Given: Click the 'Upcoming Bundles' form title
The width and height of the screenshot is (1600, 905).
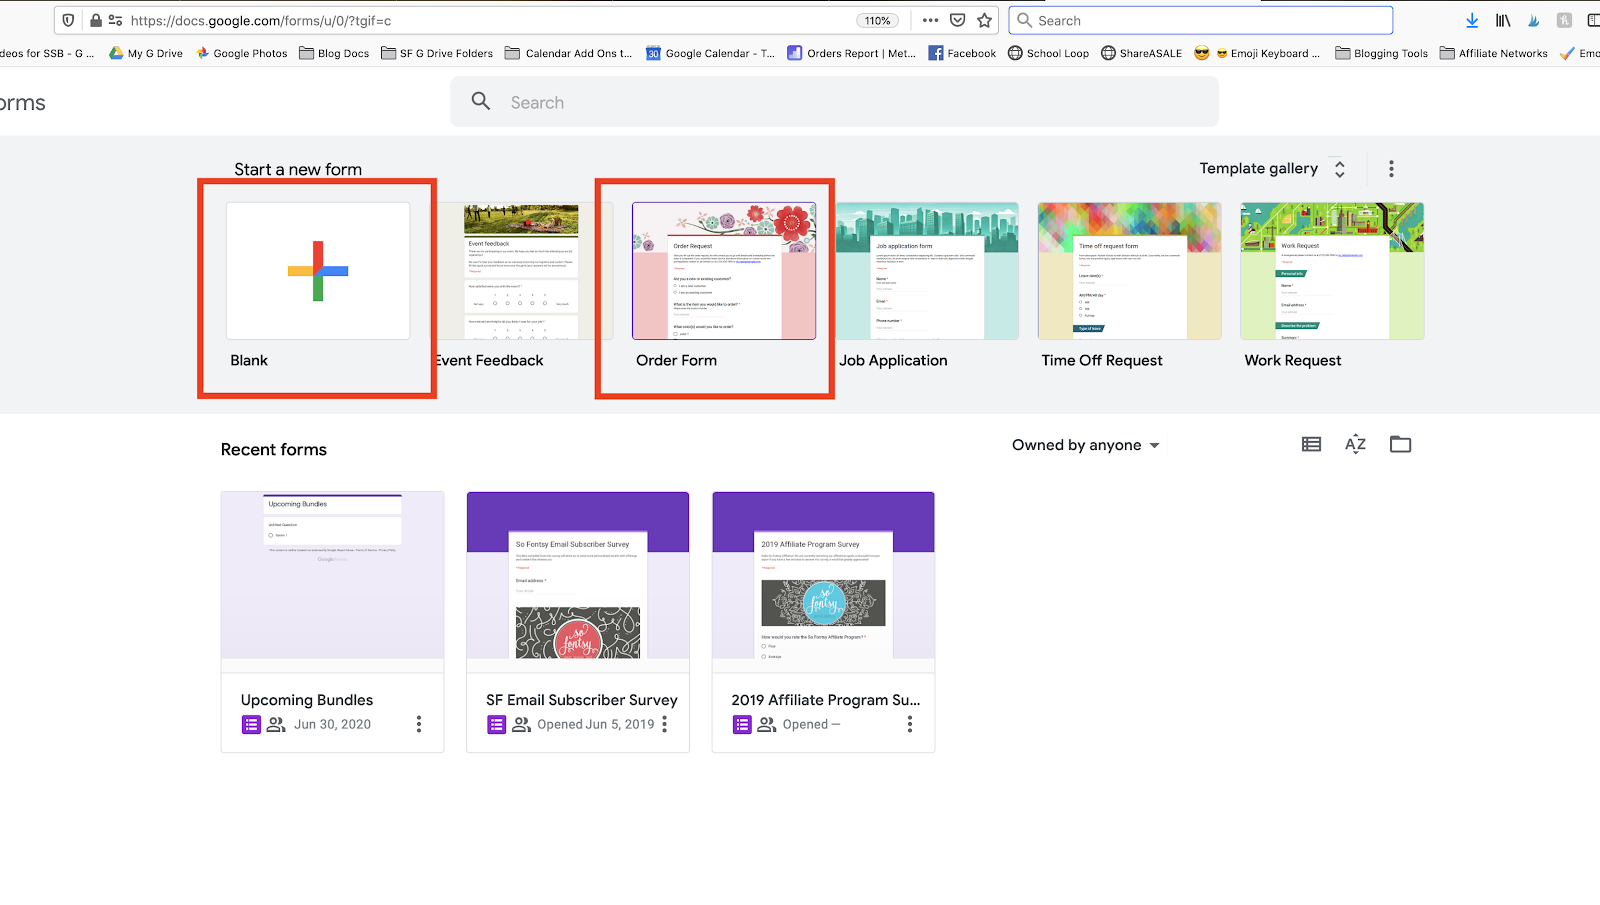Looking at the screenshot, I should coord(307,700).
